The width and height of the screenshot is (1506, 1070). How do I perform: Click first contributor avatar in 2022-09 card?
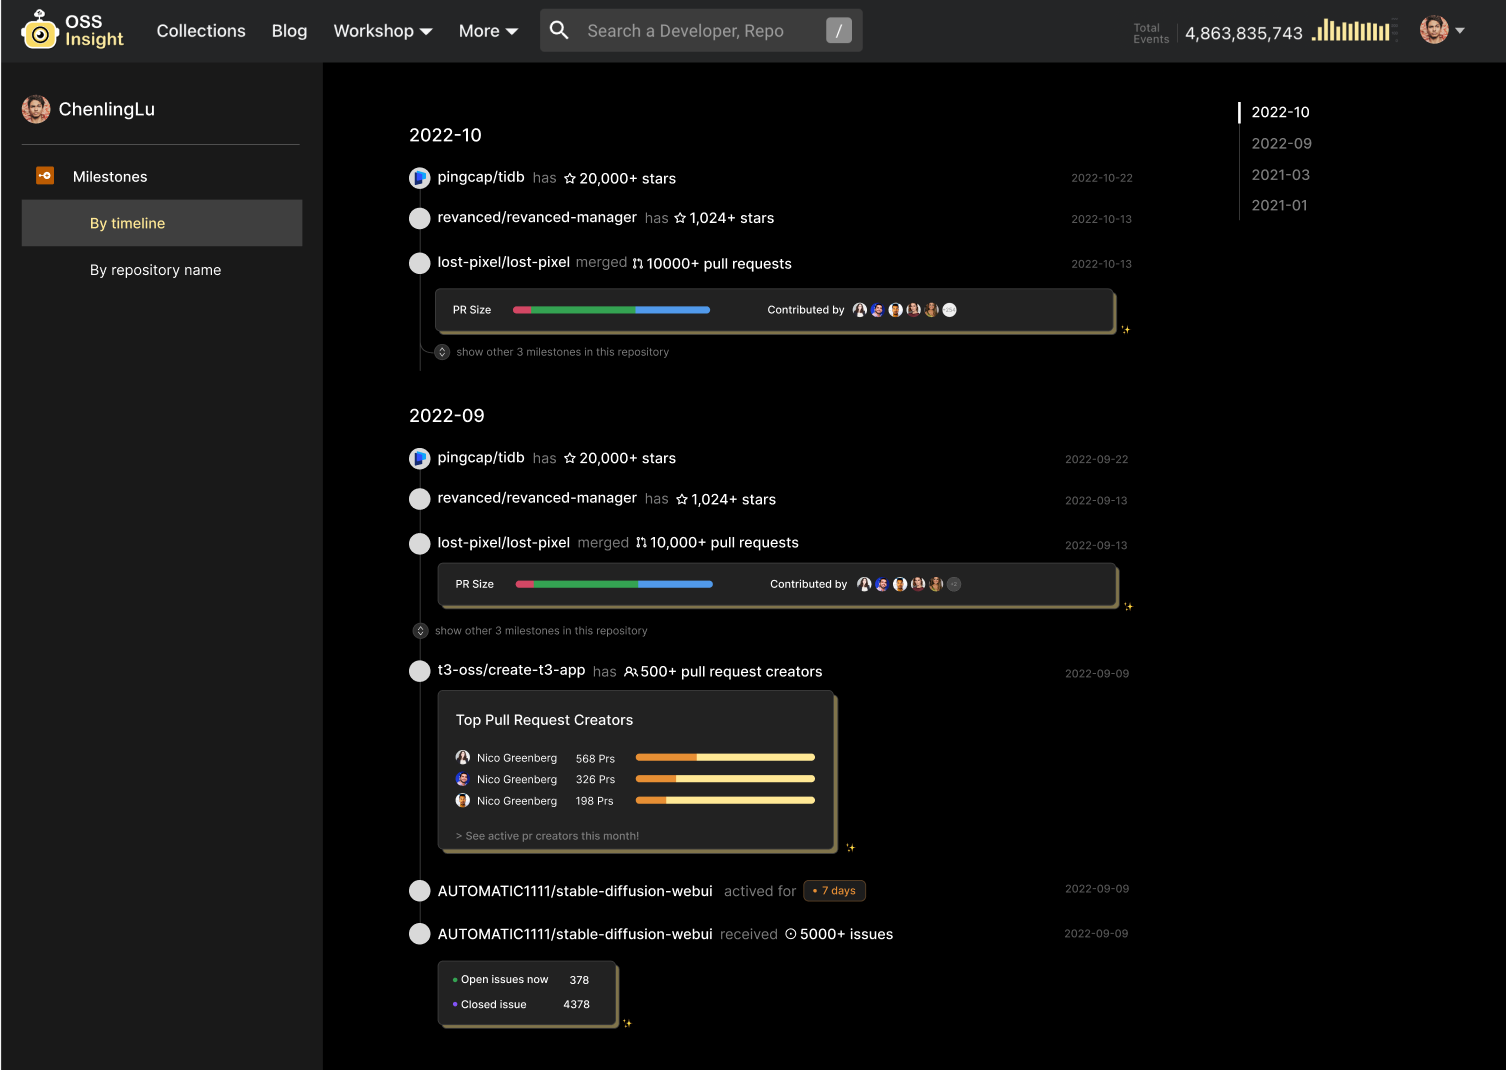click(x=864, y=584)
